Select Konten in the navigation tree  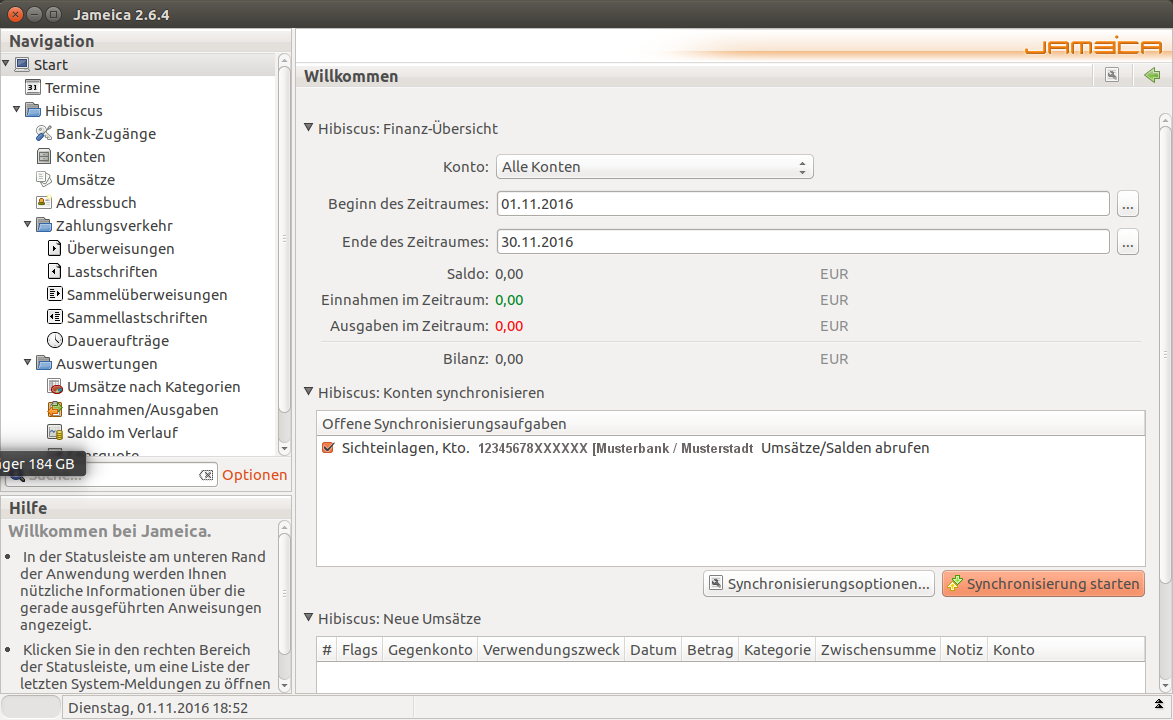[81, 156]
